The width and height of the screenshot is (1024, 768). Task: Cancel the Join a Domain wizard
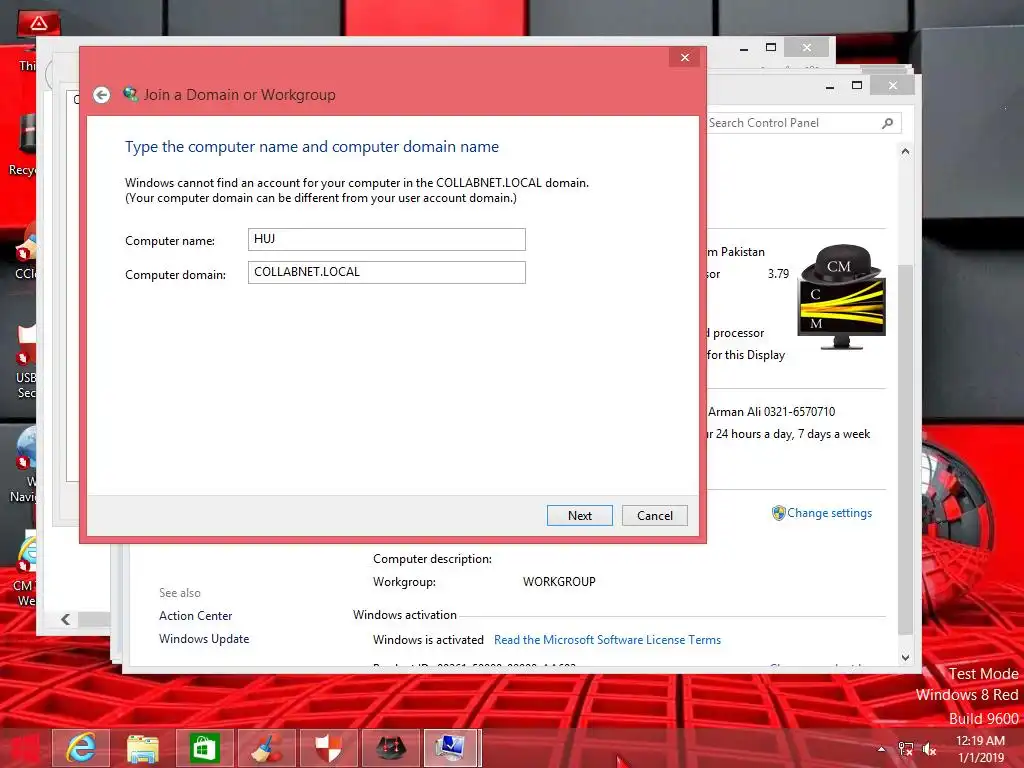pos(654,515)
